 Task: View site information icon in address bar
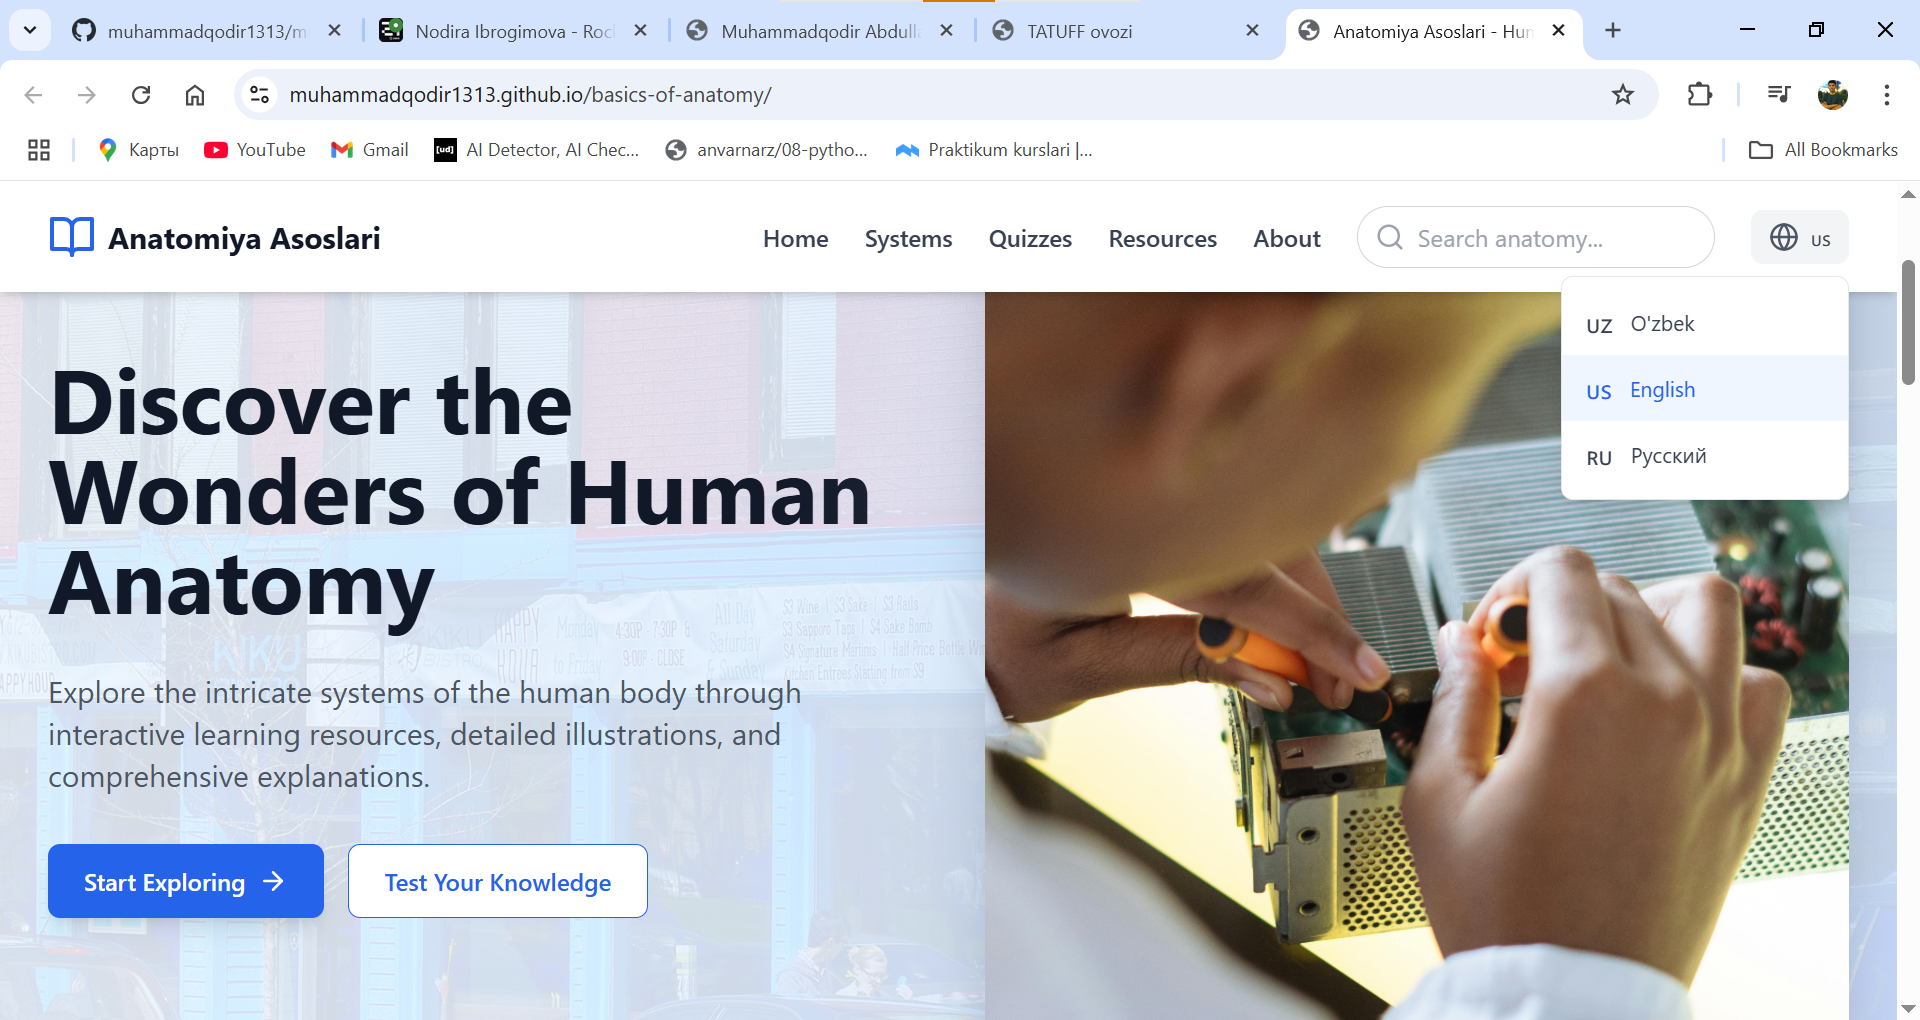pyautogui.click(x=260, y=95)
